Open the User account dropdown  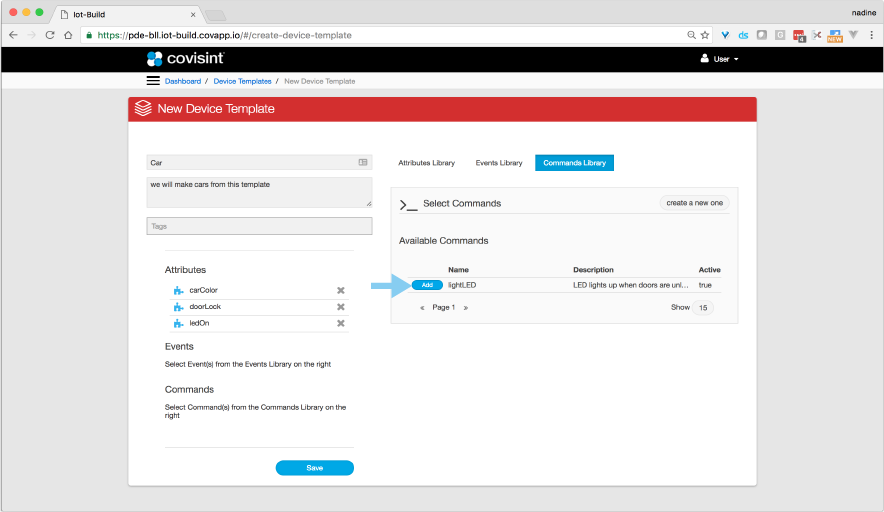(x=720, y=59)
